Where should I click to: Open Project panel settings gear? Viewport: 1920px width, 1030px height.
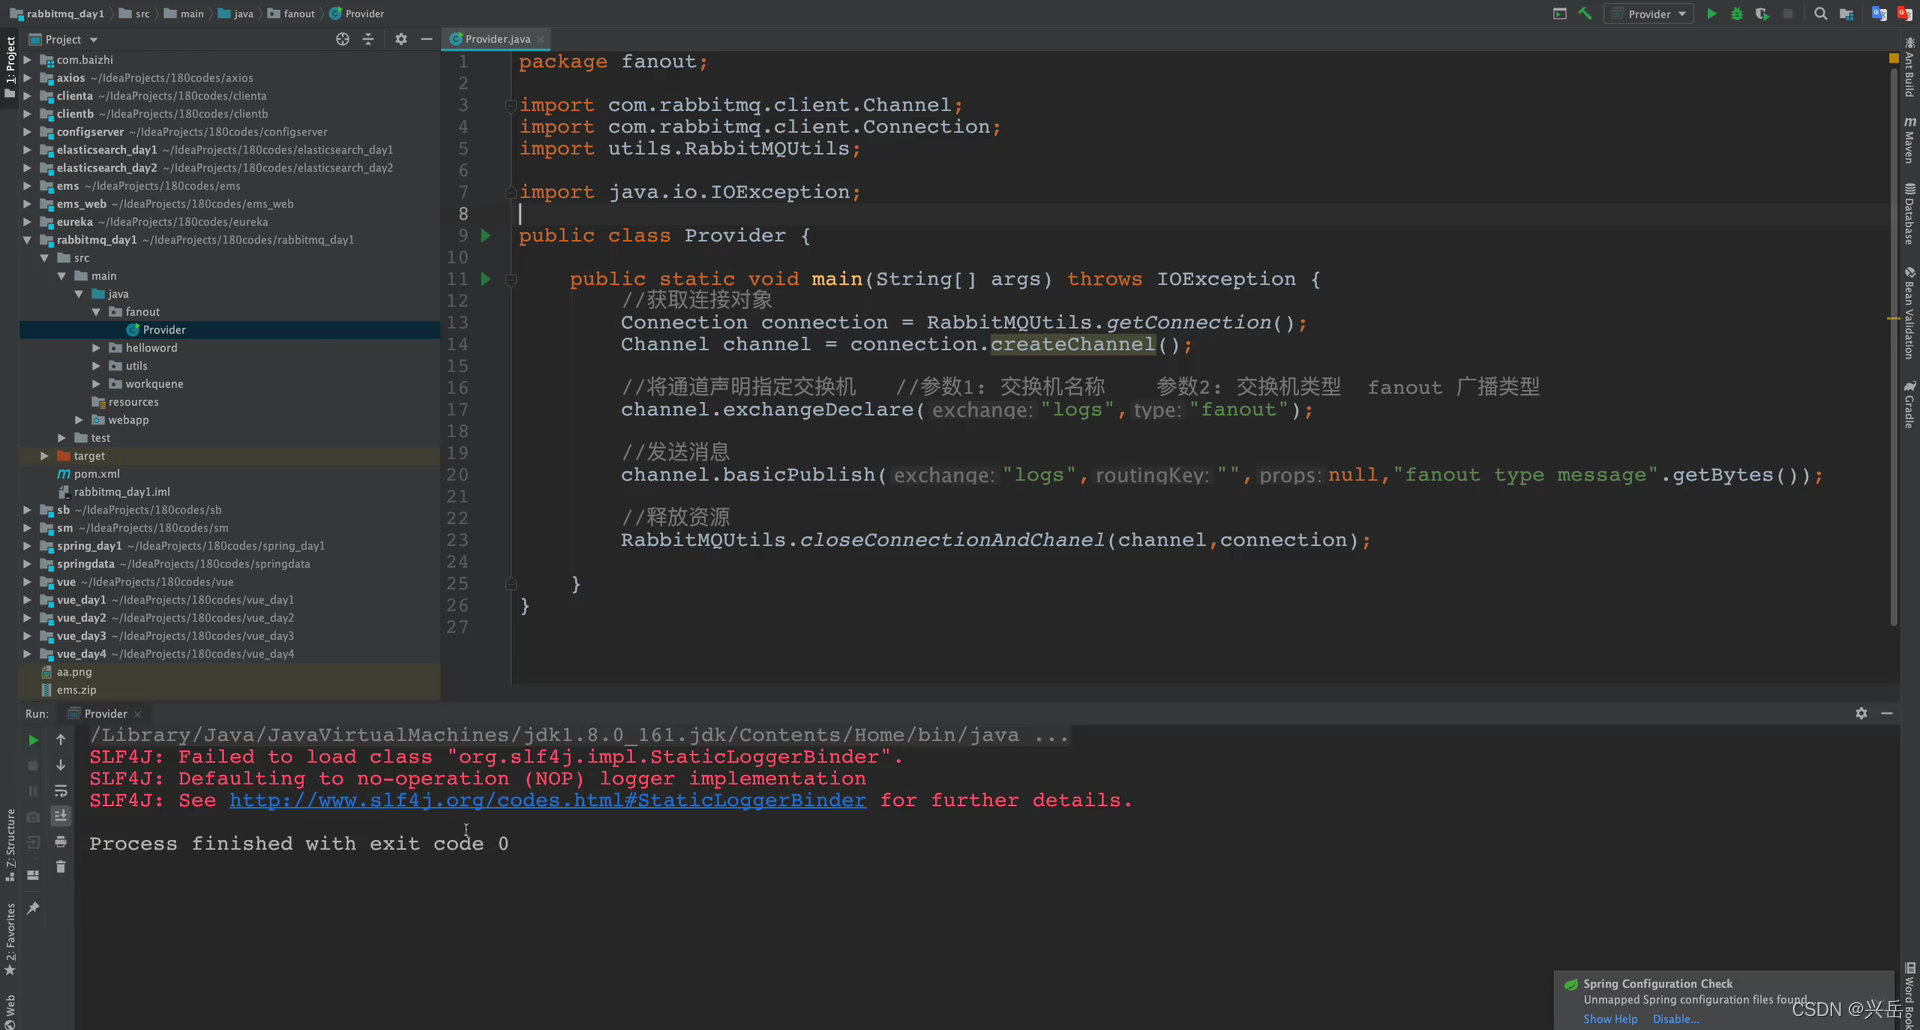(x=401, y=39)
